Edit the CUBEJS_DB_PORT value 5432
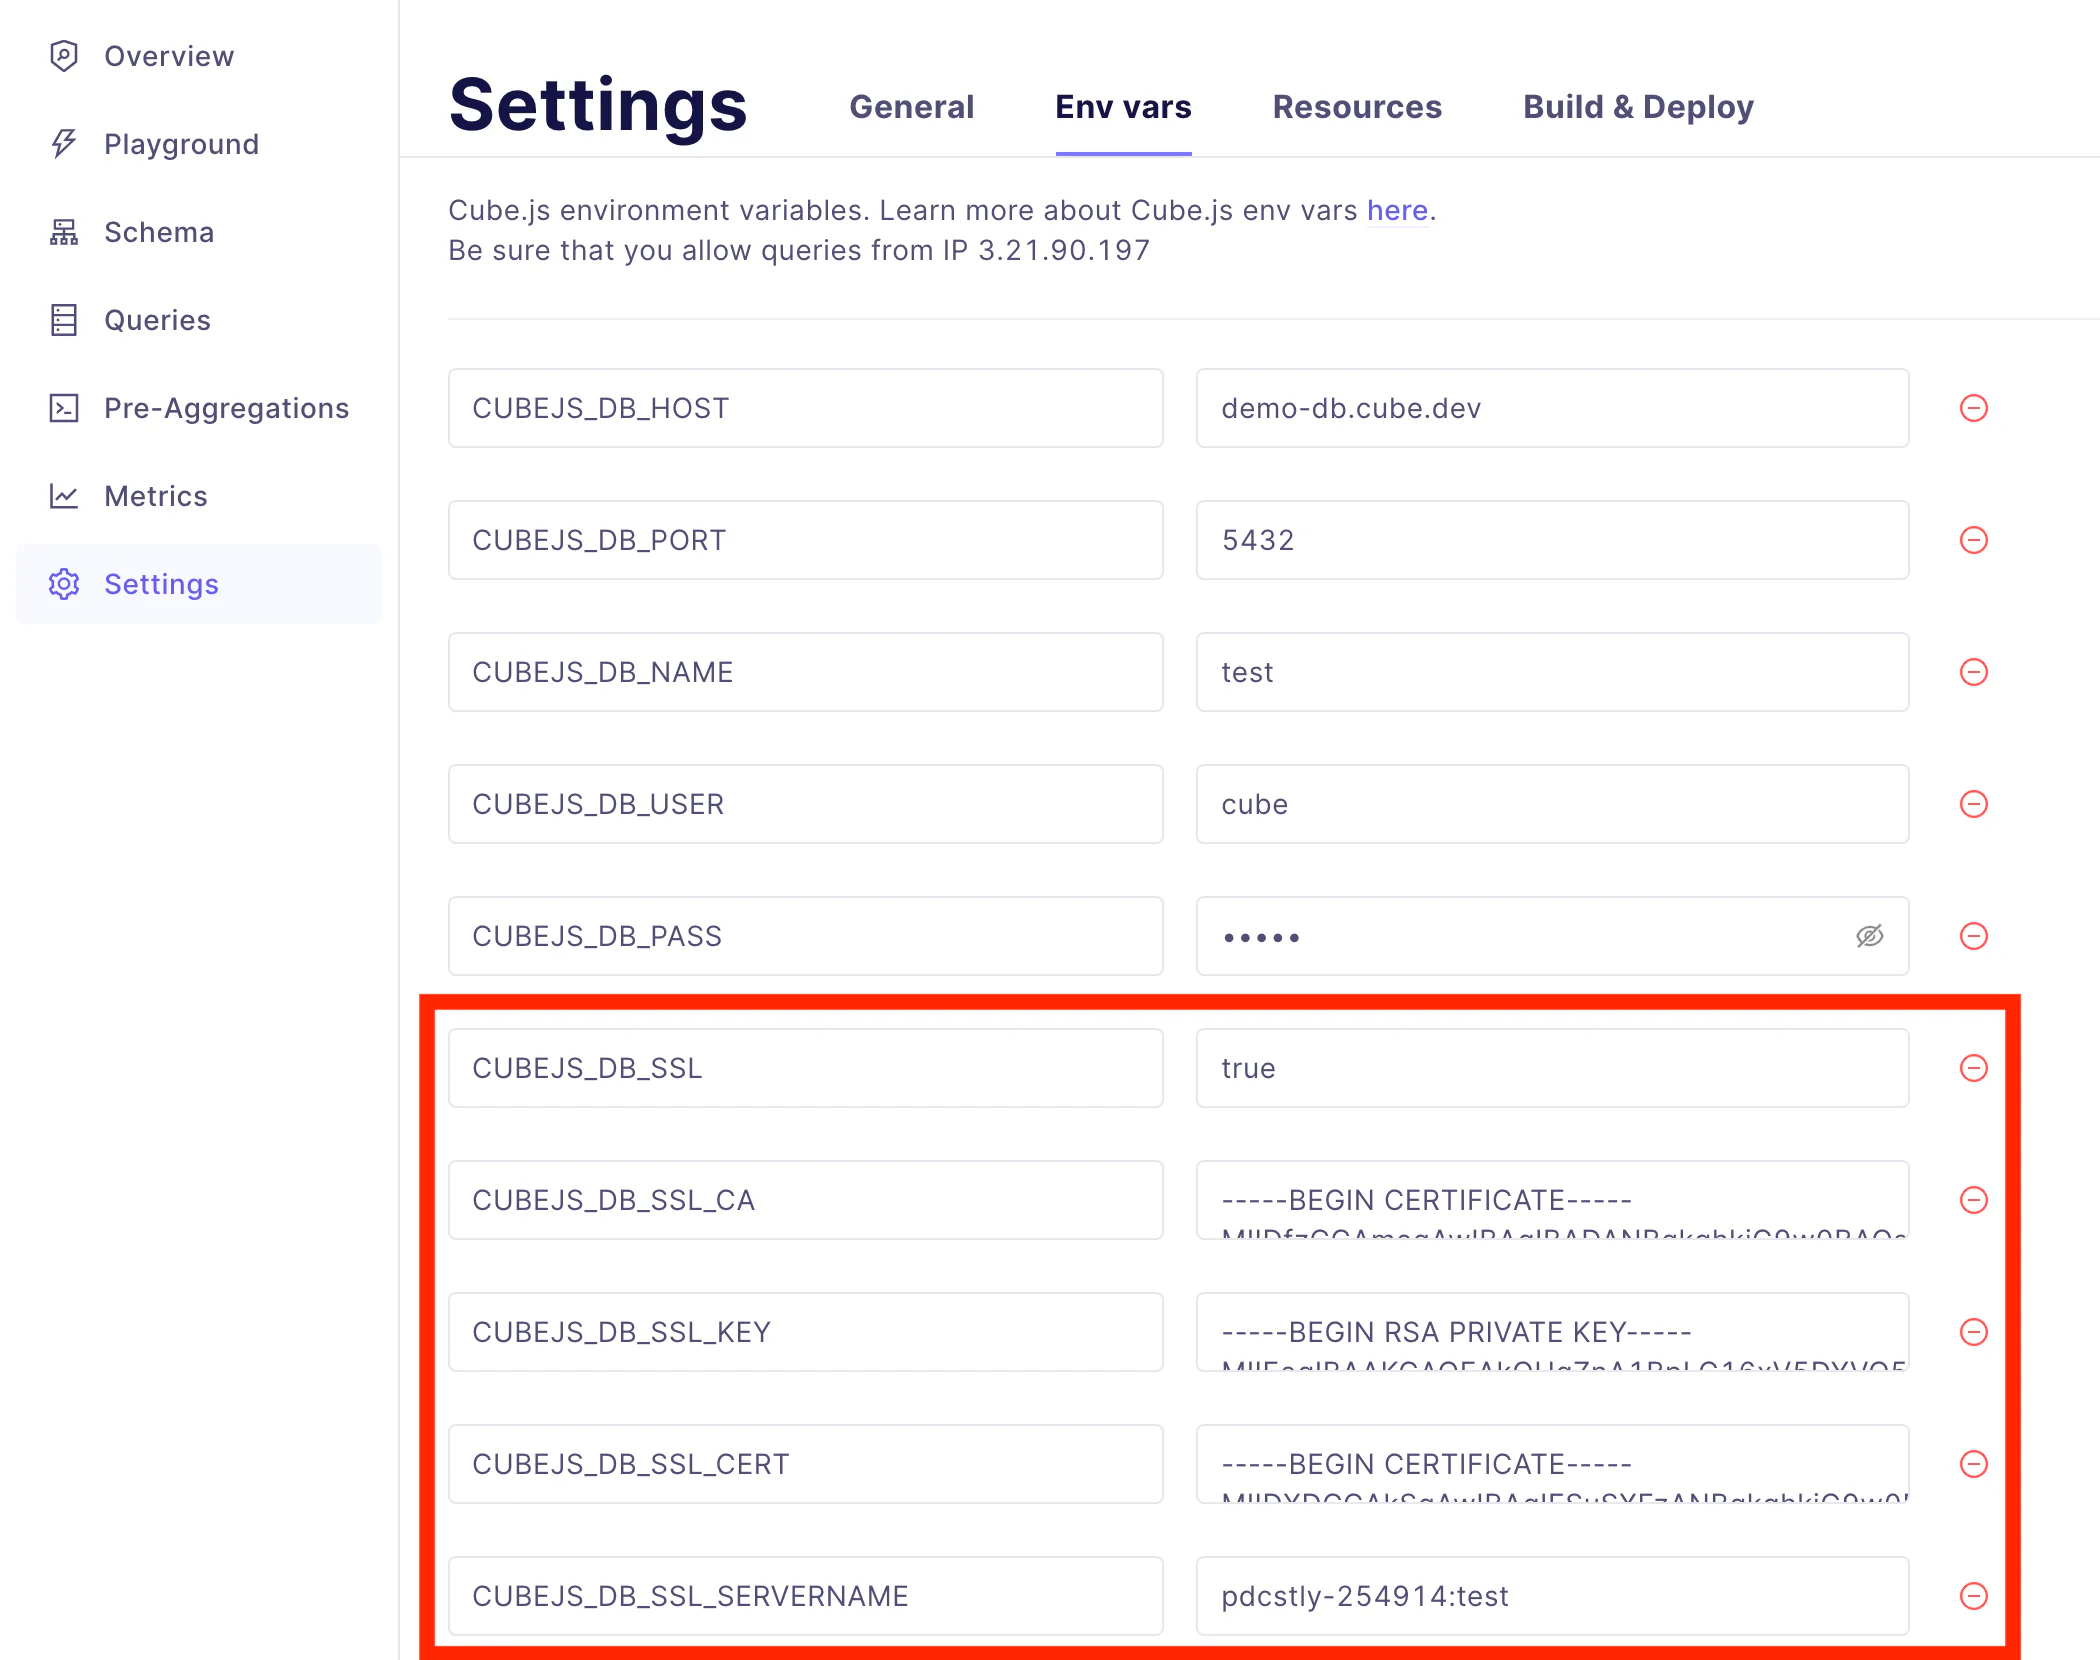 coord(1552,540)
